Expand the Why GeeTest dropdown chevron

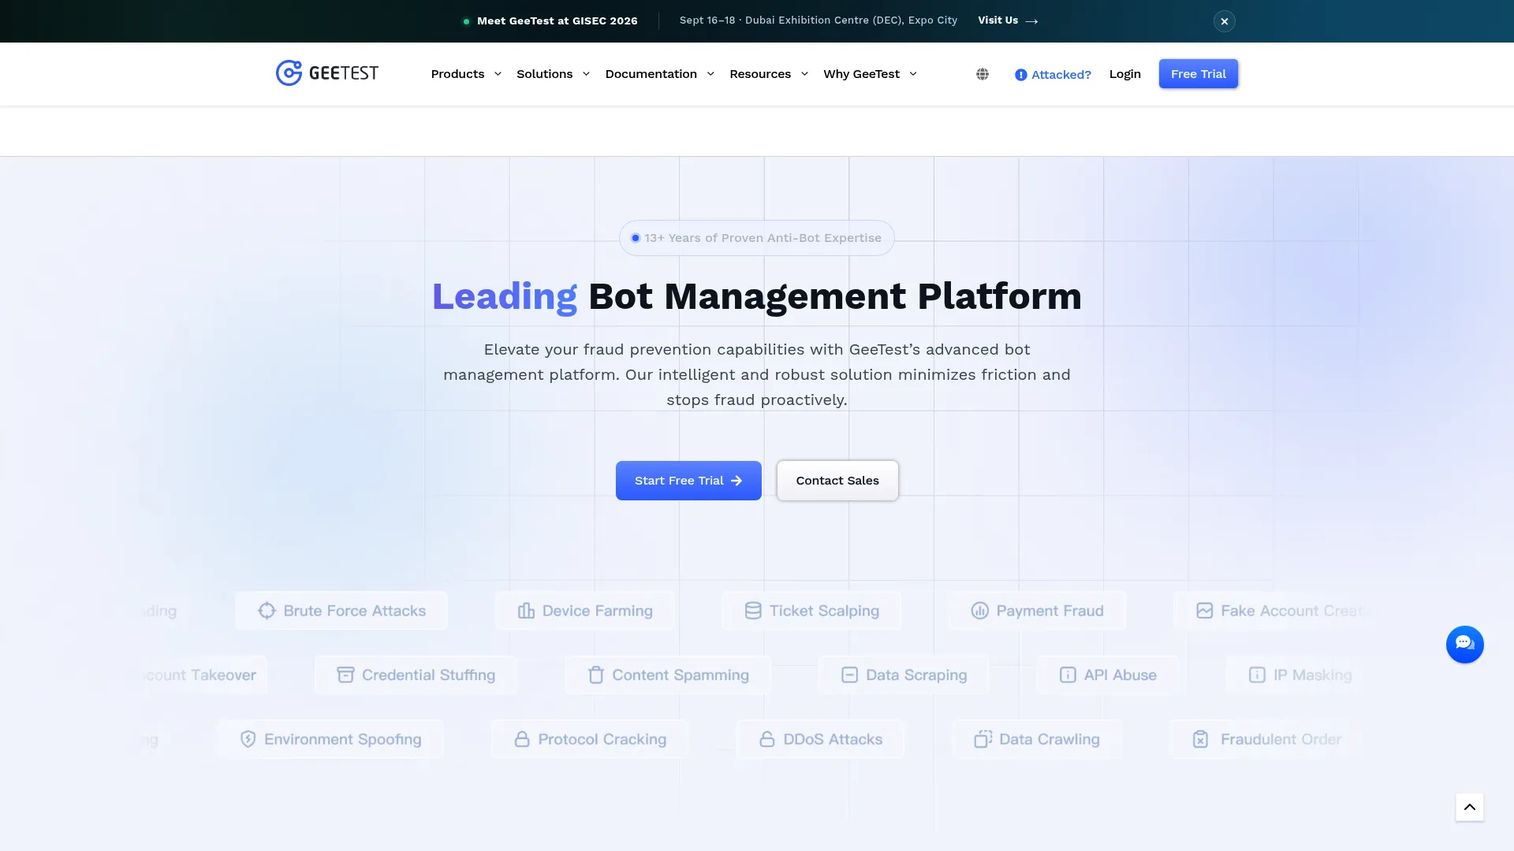(x=913, y=74)
